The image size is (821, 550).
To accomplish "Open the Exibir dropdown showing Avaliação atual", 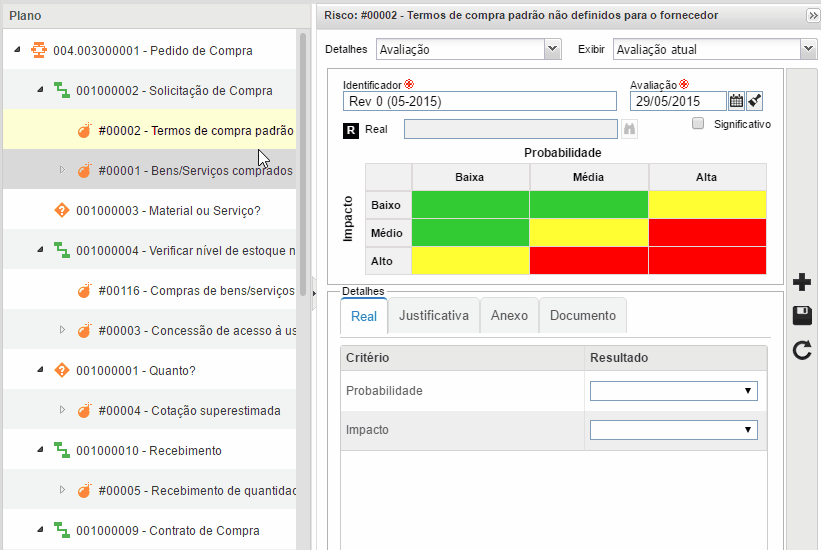I will [714, 49].
